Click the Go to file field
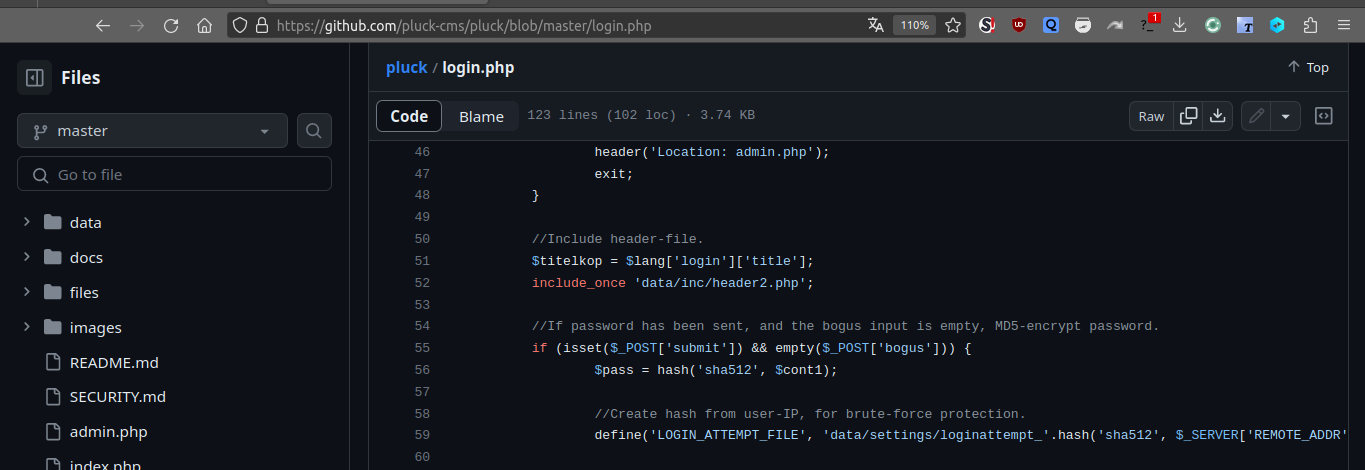1365x470 pixels. [174, 174]
